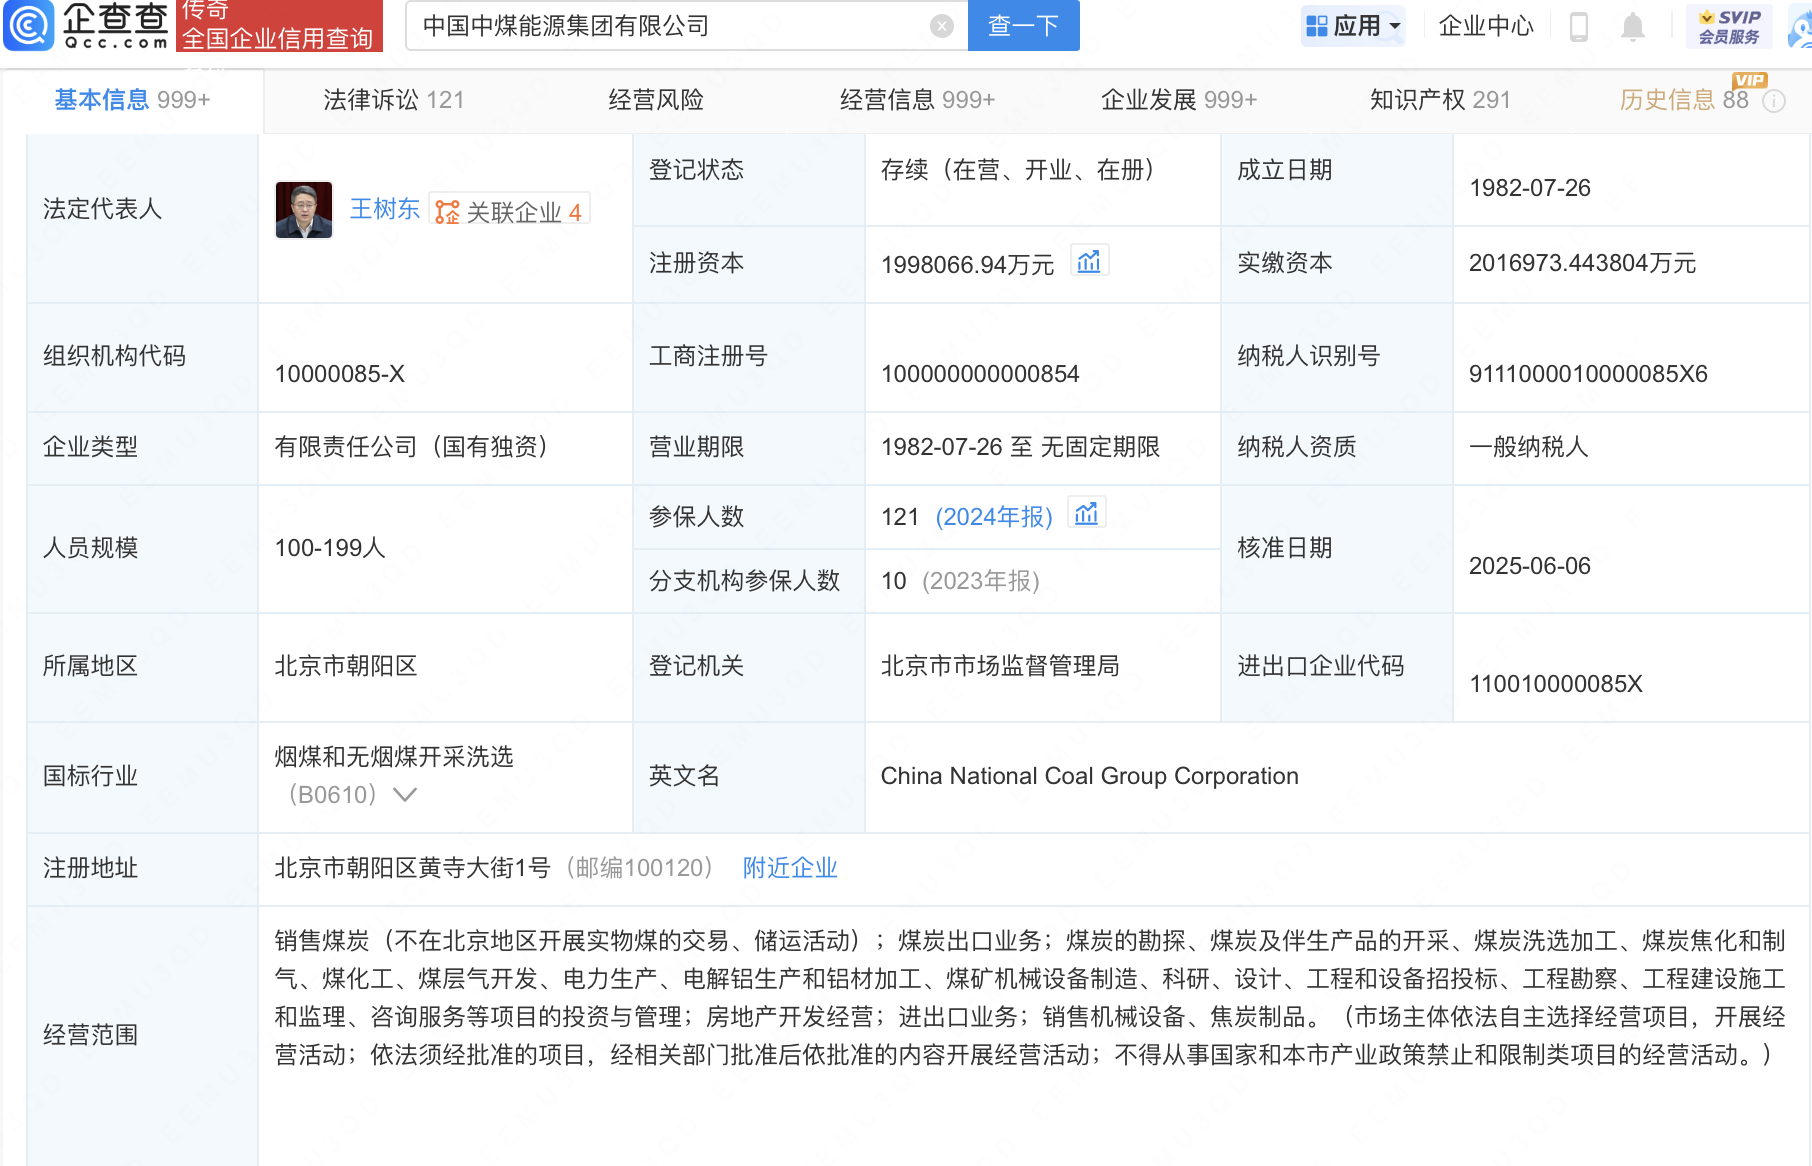This screenshot has height=1166, width=1812.
Task: Open the 参保人数 chart icon
Action: [1087, 514]
